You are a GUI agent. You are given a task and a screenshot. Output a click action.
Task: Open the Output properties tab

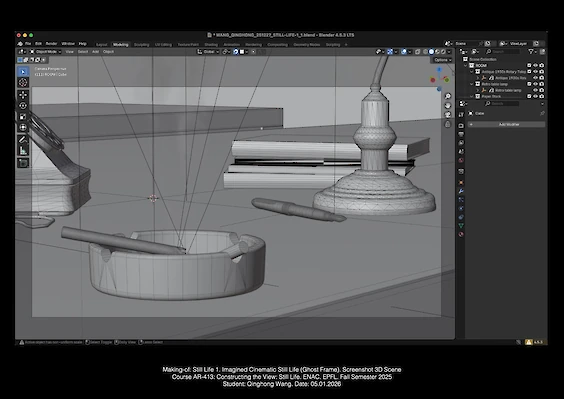coord(461,134)
